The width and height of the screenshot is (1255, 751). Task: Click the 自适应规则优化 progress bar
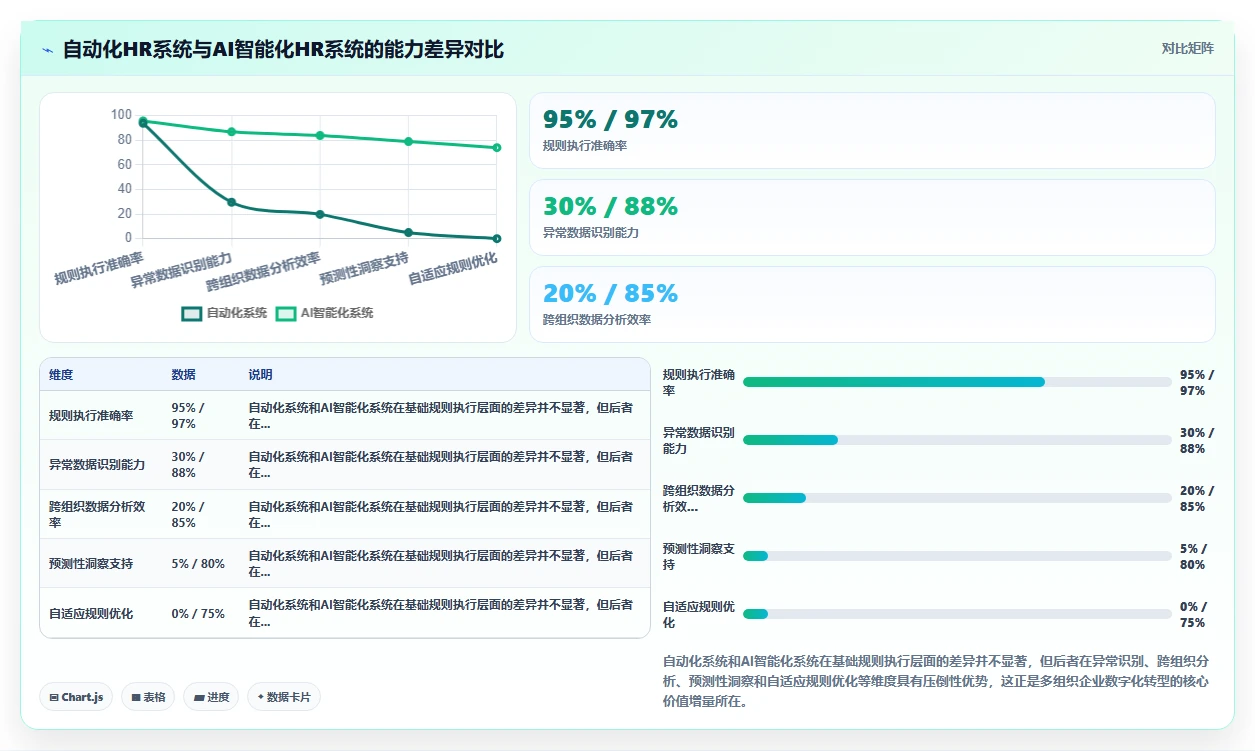point(957,614)
